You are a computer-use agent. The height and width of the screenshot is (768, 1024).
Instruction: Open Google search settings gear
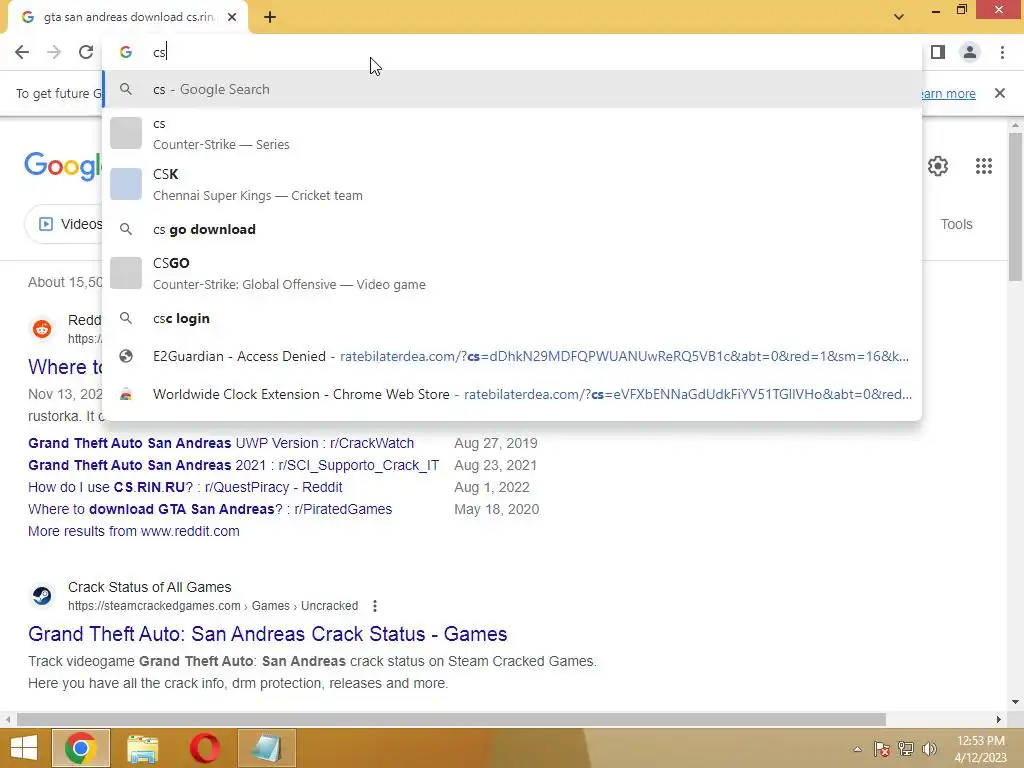[x=938, y=166]
